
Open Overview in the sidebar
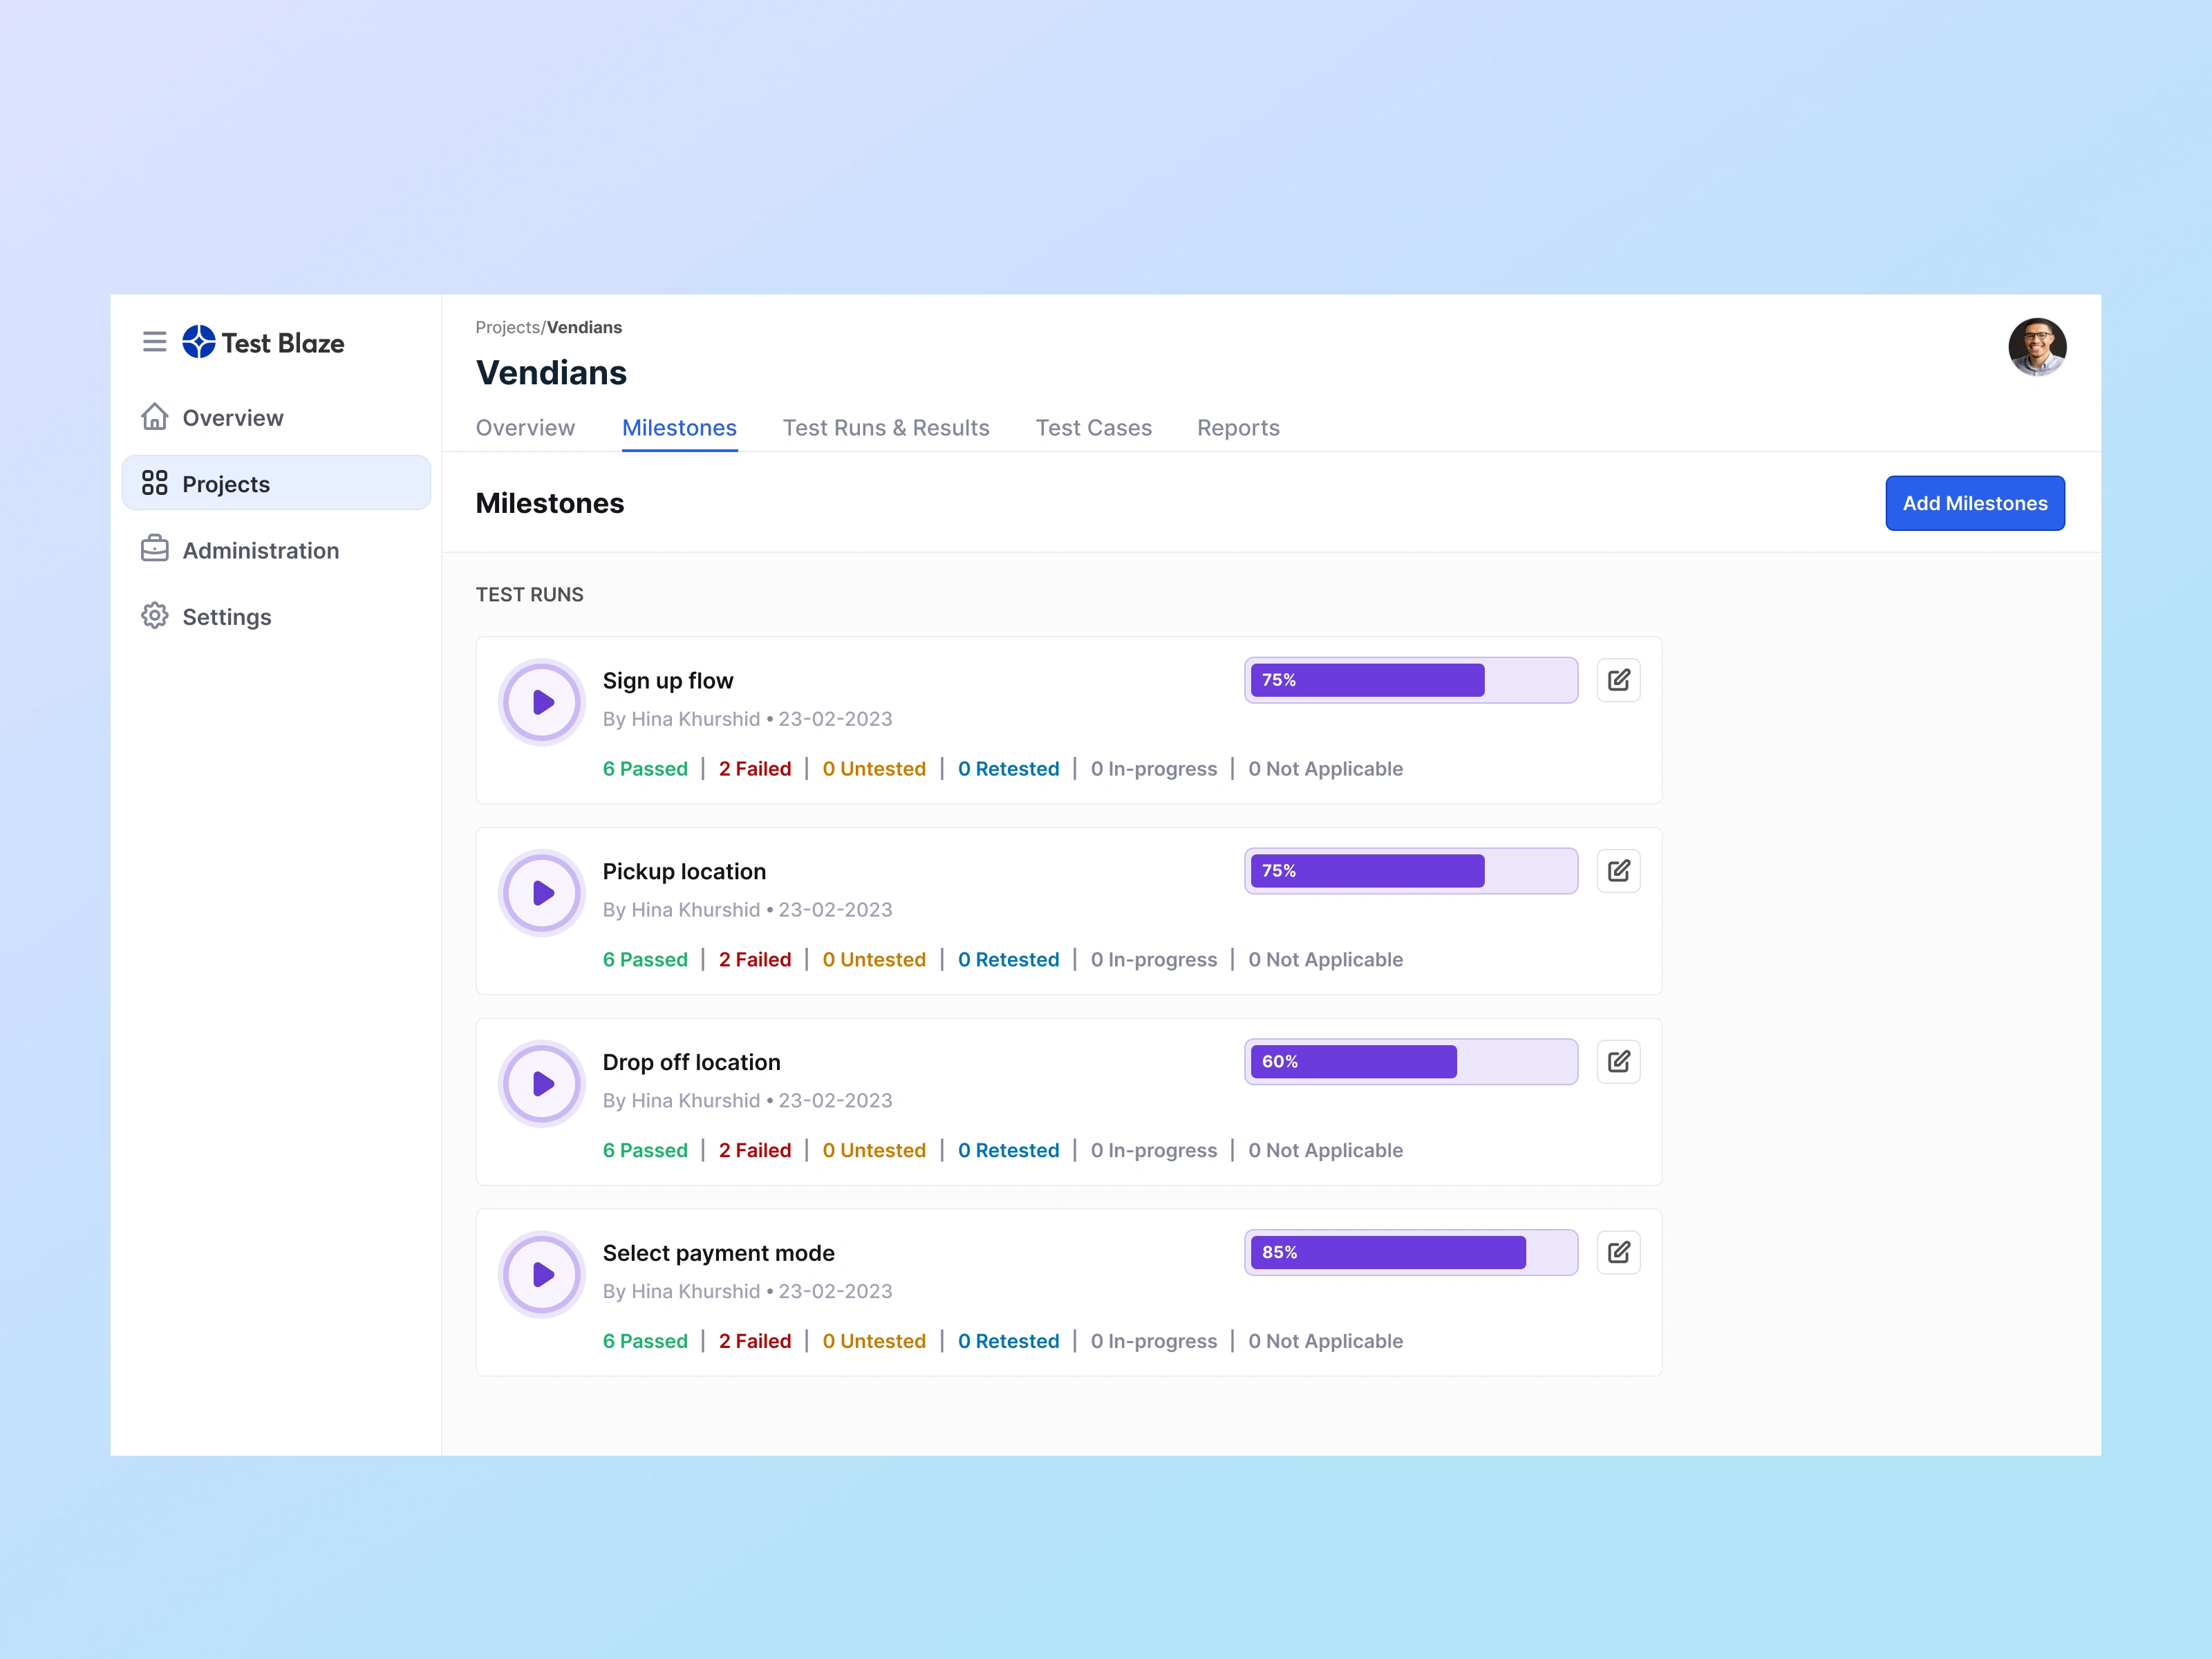click(232, 418)
